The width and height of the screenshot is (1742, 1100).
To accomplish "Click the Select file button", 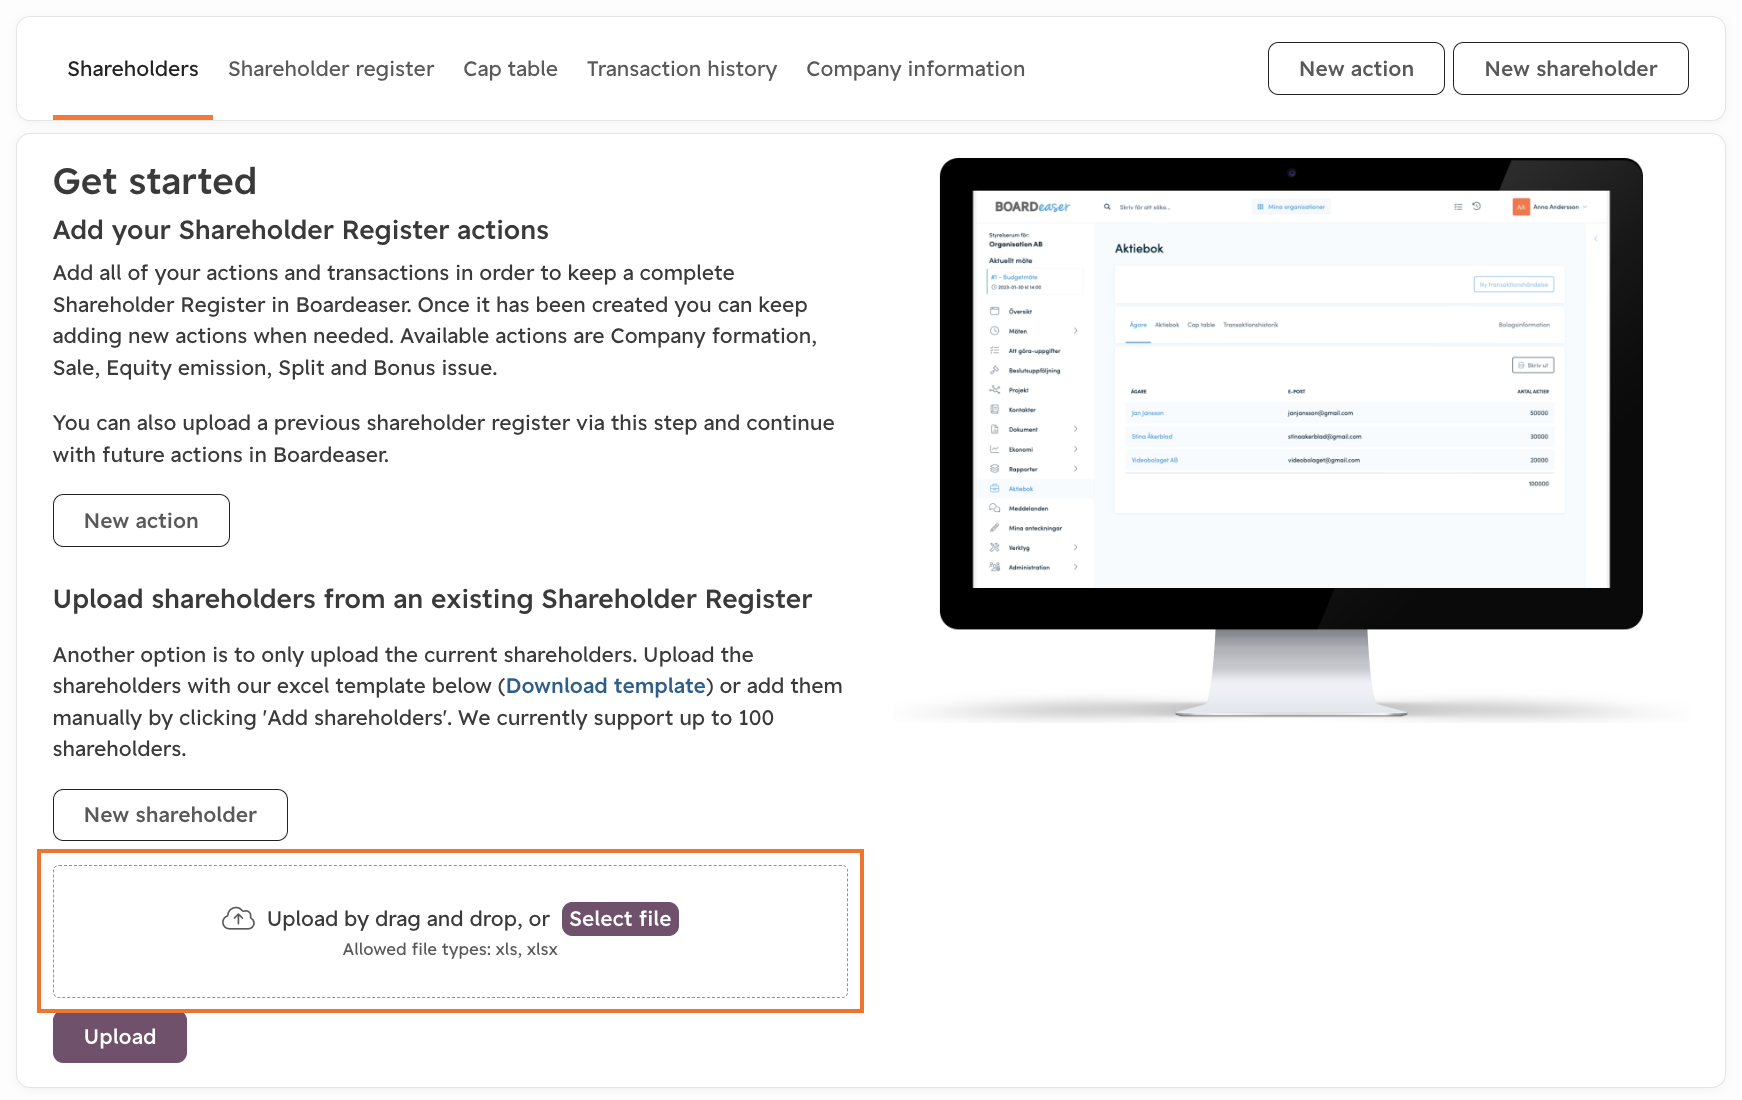I will [x=620, y=919].
